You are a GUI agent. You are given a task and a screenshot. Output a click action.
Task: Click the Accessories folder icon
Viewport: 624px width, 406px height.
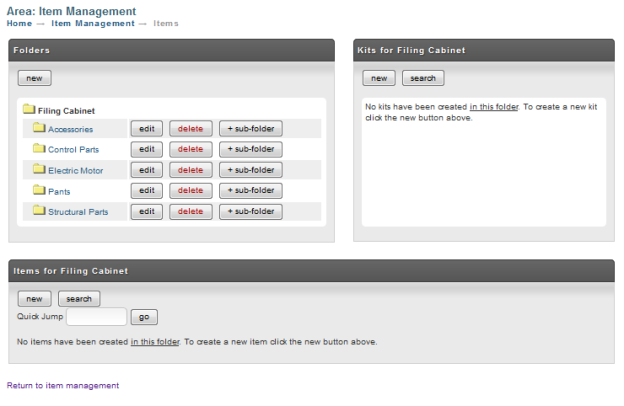pyautogui.click(x=39, y=127)
